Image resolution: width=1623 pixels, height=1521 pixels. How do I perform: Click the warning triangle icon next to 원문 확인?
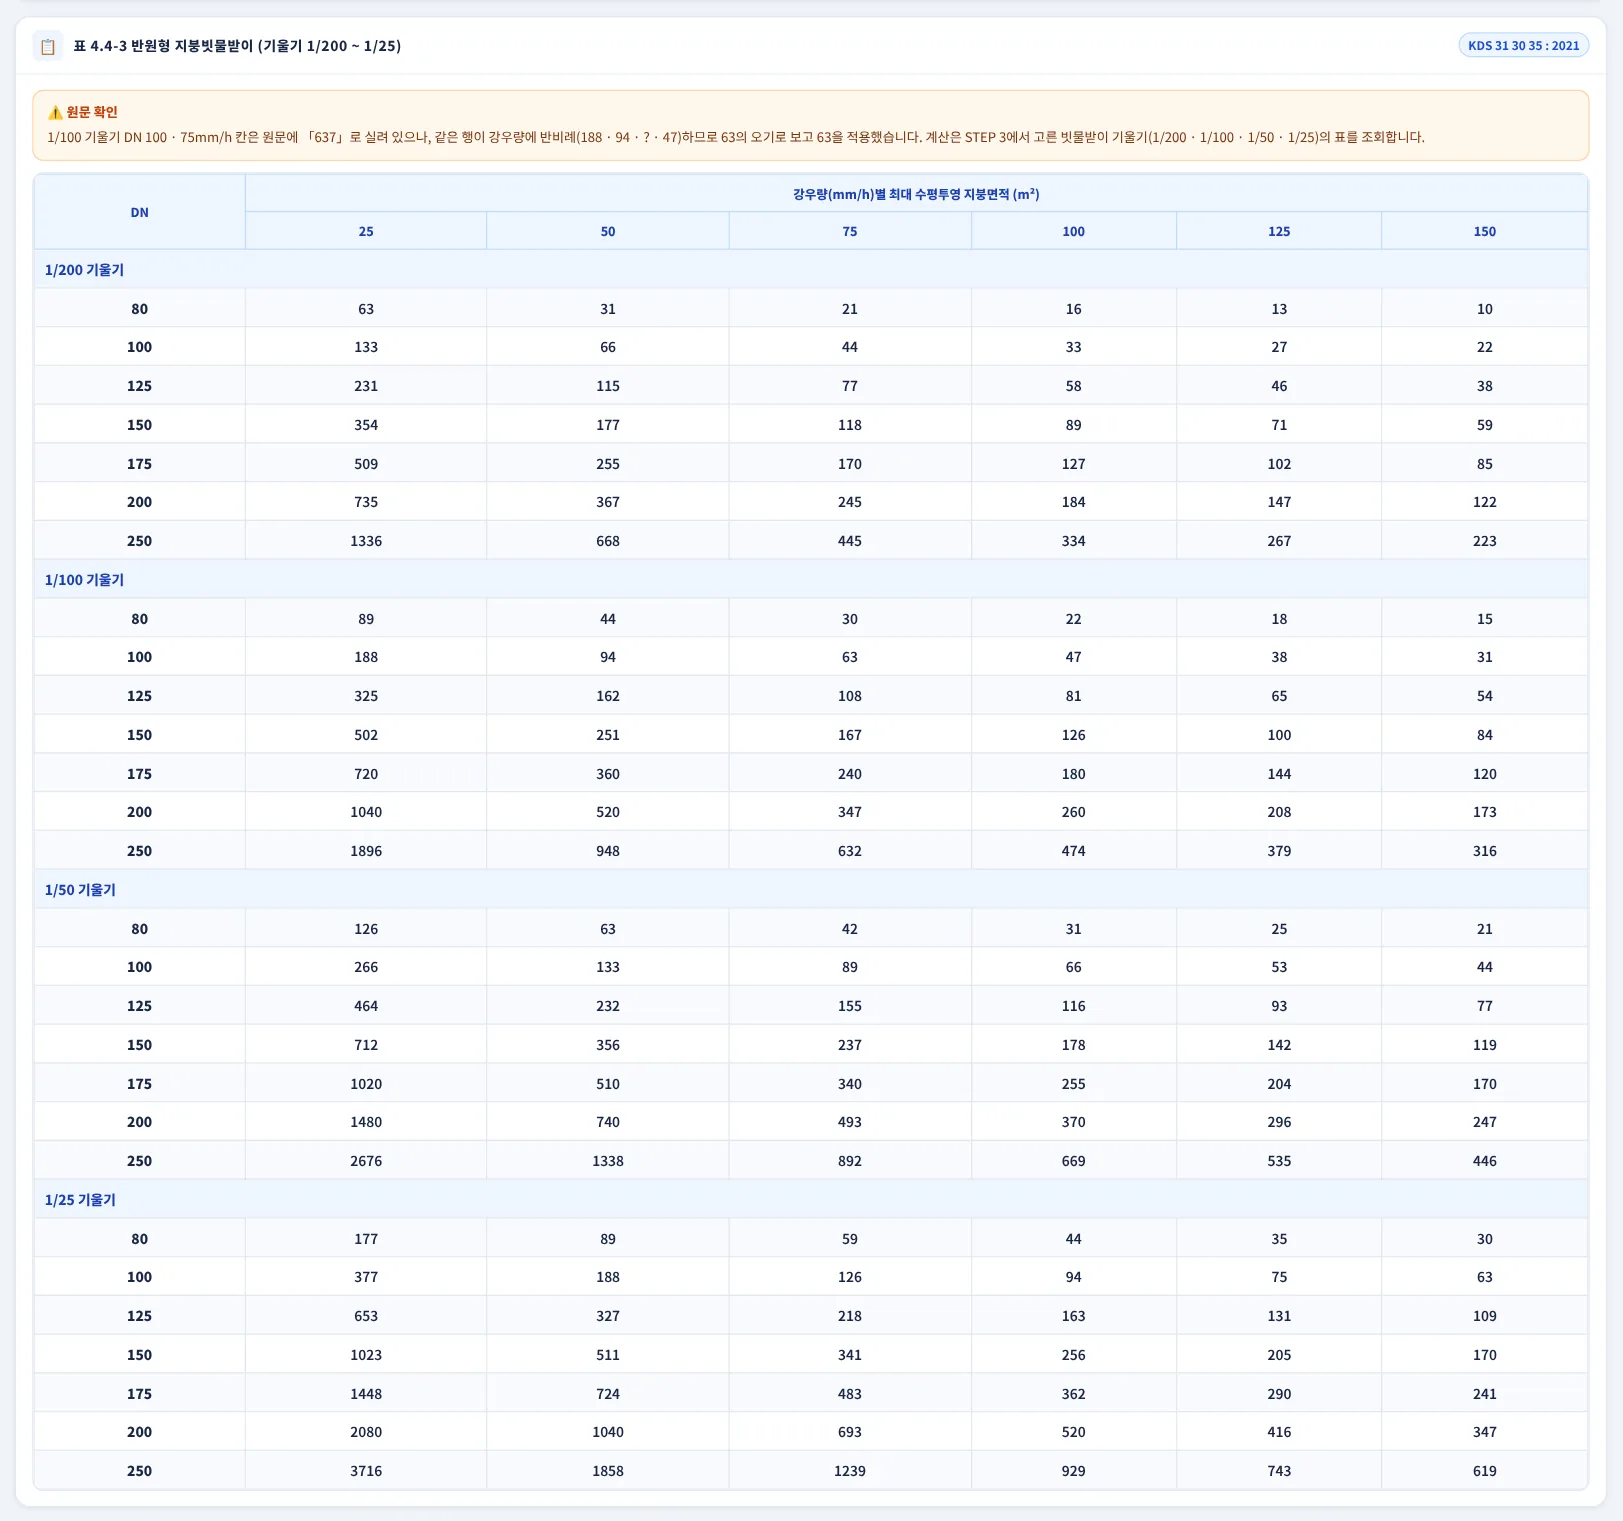(55, 113)
